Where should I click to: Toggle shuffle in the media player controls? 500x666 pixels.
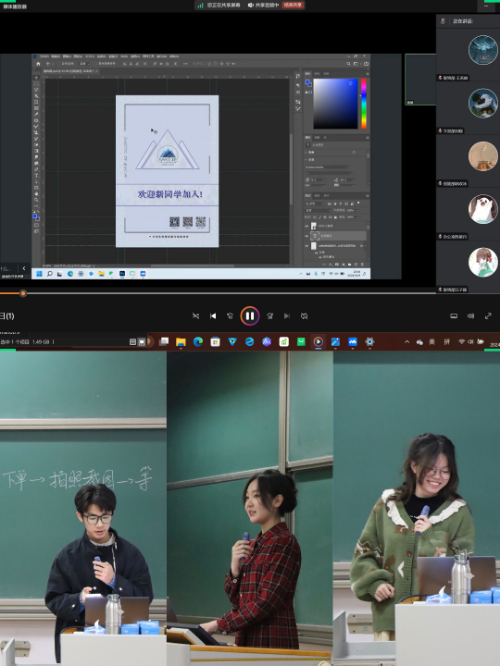click(196, 316)
